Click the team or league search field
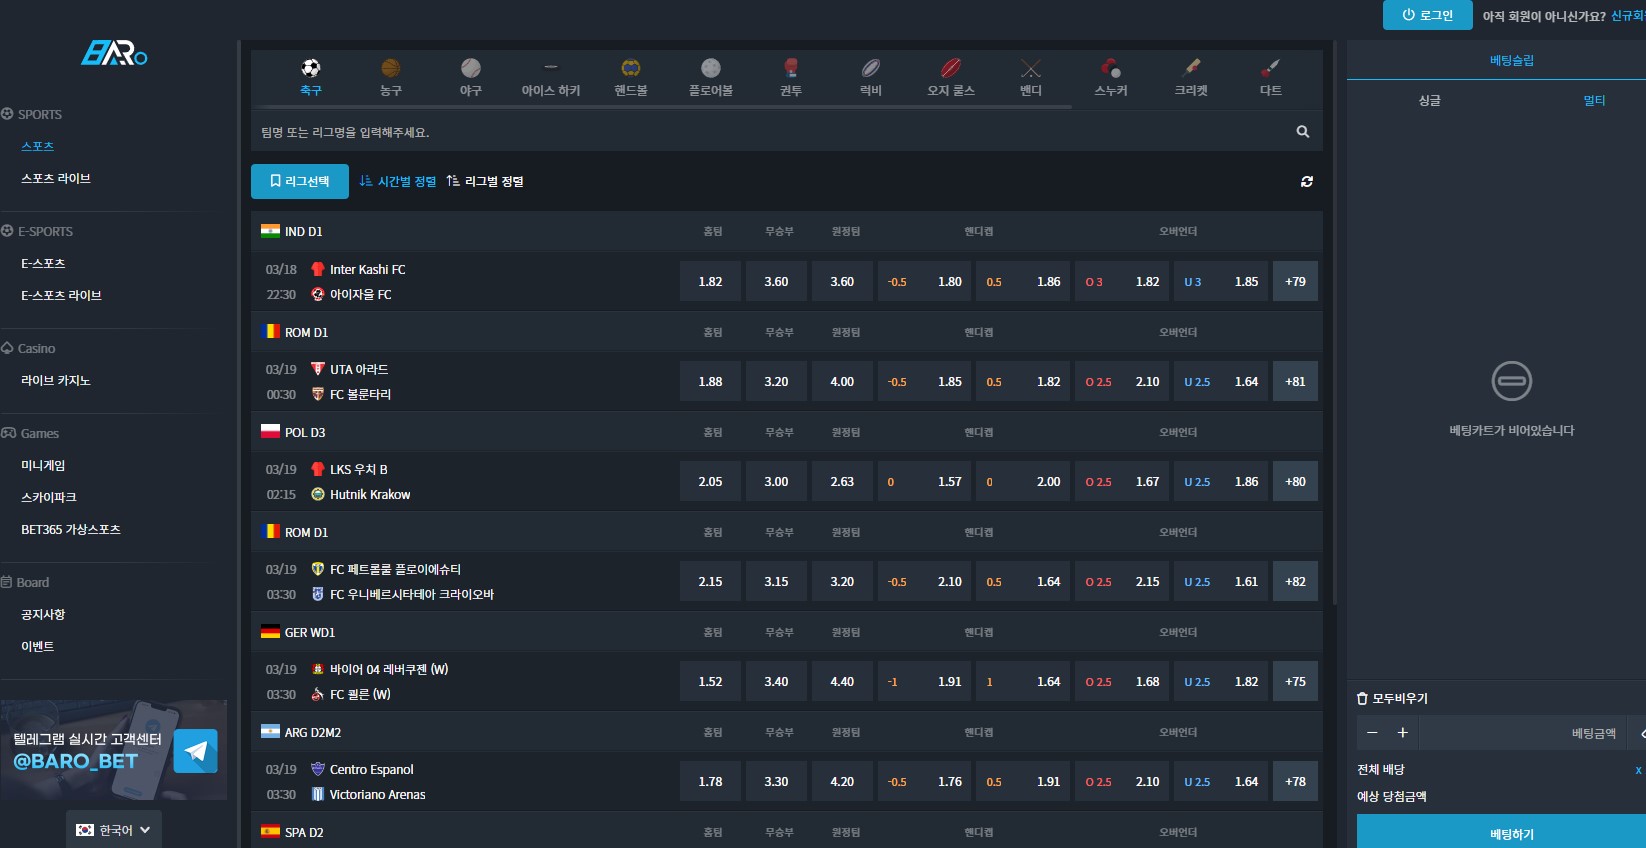This screenshot has width=1646, height=848. click(x=770, y=132)
